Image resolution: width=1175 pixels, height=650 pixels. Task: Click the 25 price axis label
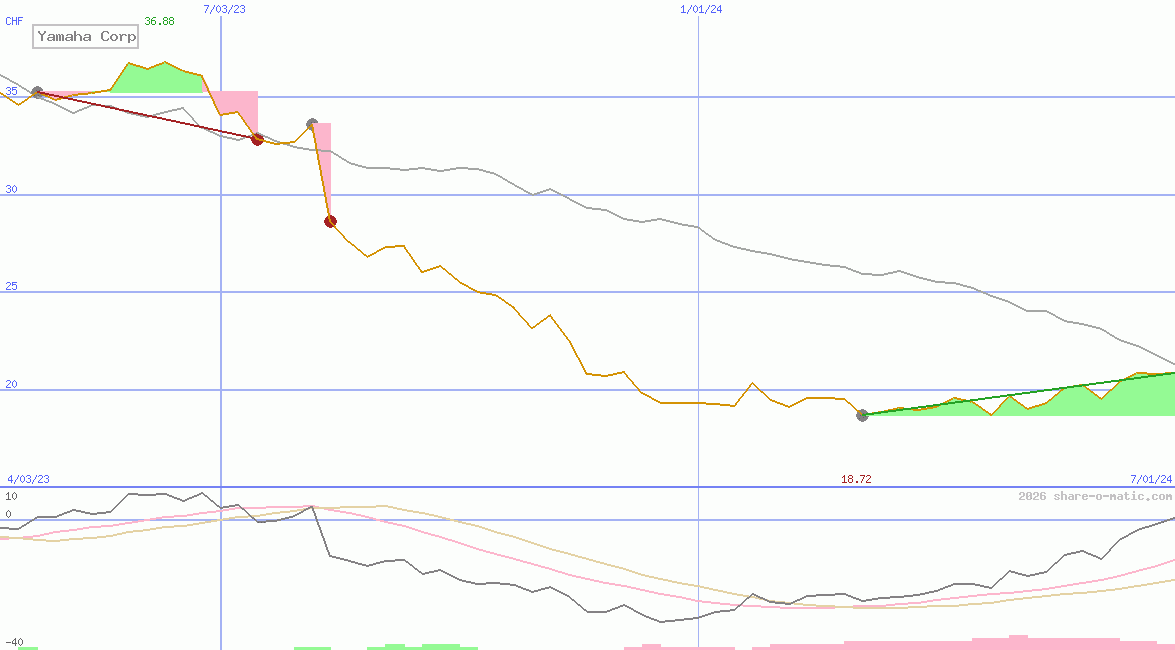10,287
